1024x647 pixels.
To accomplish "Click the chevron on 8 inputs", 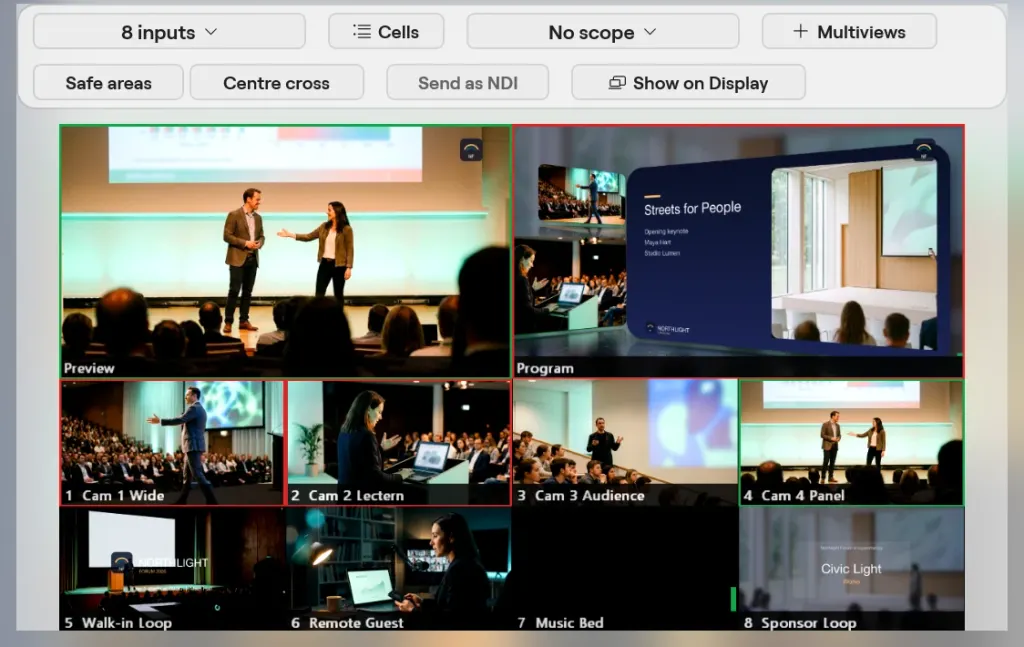I will (x=211, y=31).
